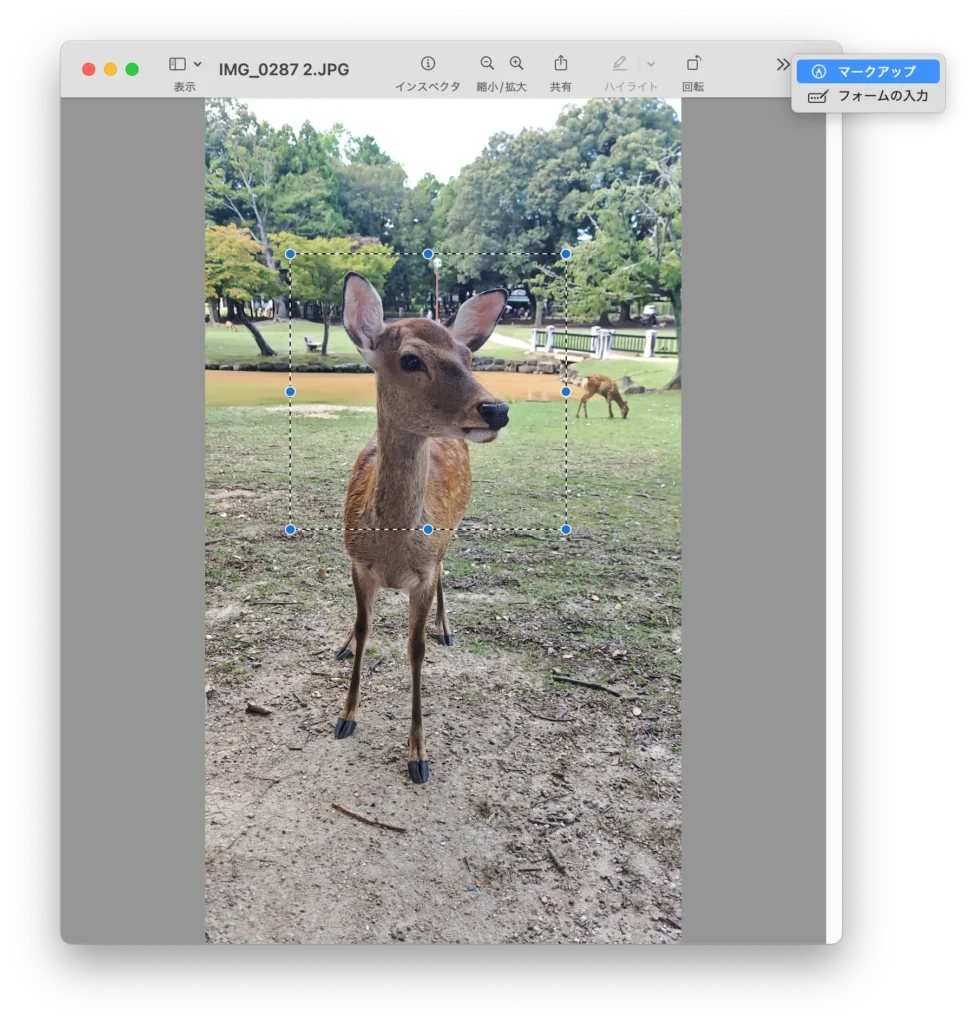Click the top-middle selection handle
Screen dimensions: 970x1024
(428, 253)
